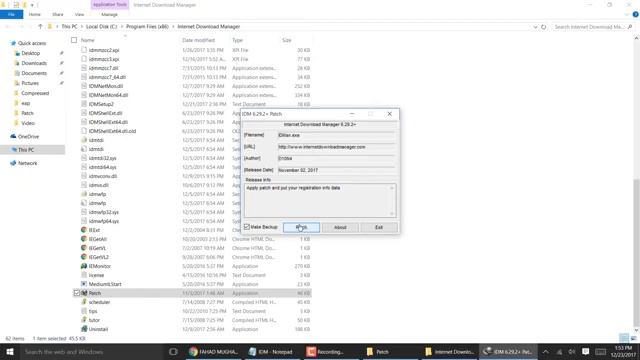Sort files by Name column header
The image size is (640, 360).
[88, 40]
